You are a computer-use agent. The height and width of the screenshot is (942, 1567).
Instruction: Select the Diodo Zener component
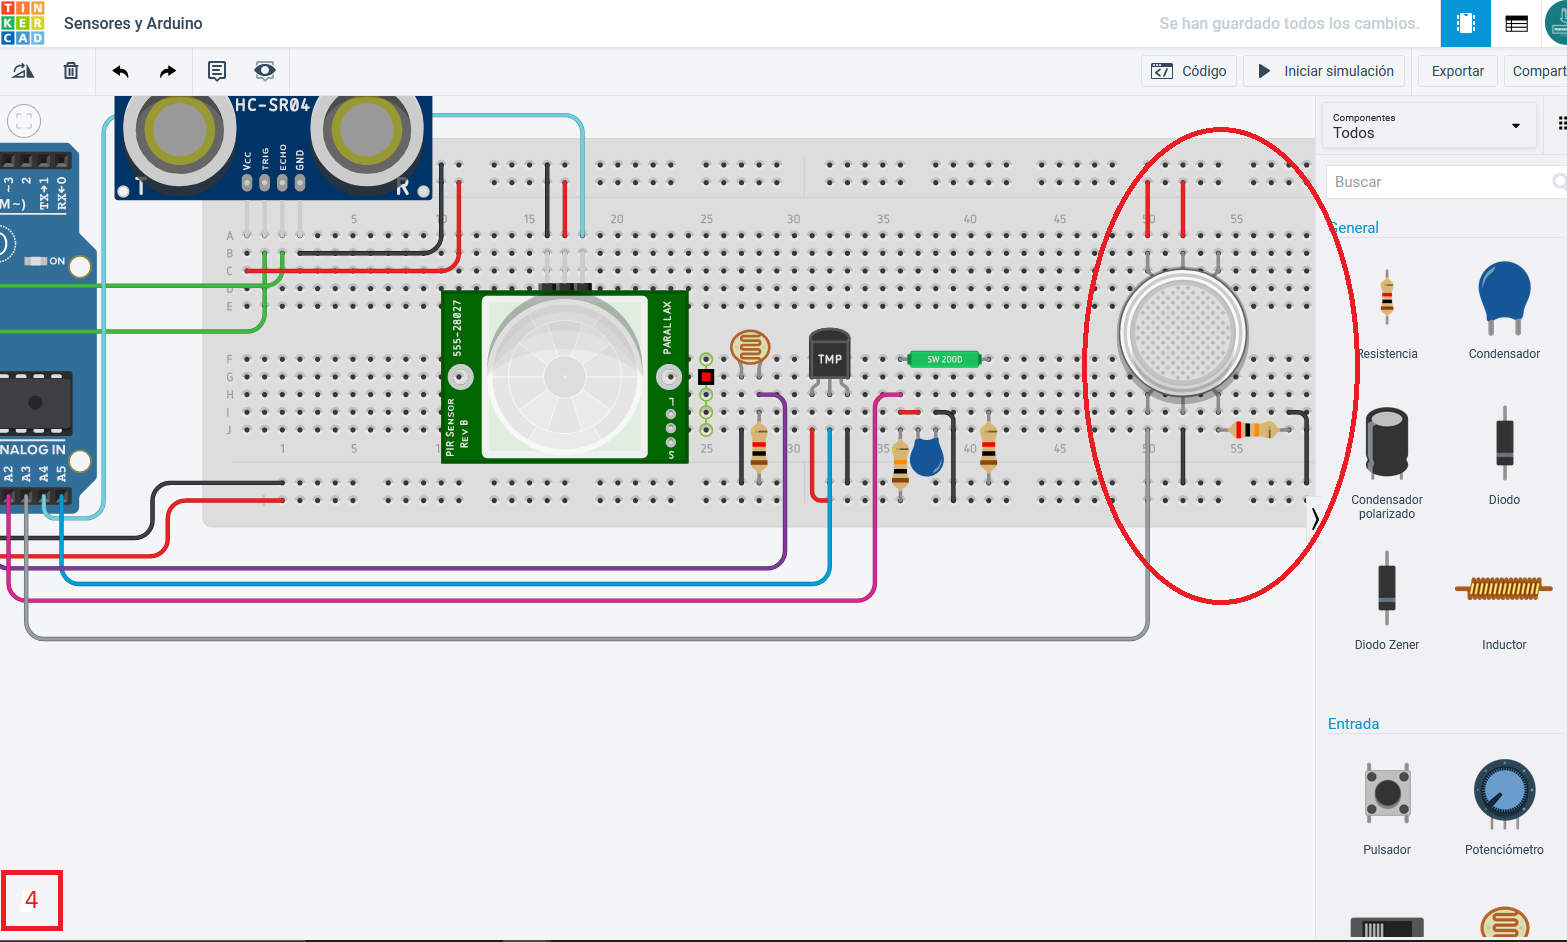pyautogui.click(x=1387, y=600)
